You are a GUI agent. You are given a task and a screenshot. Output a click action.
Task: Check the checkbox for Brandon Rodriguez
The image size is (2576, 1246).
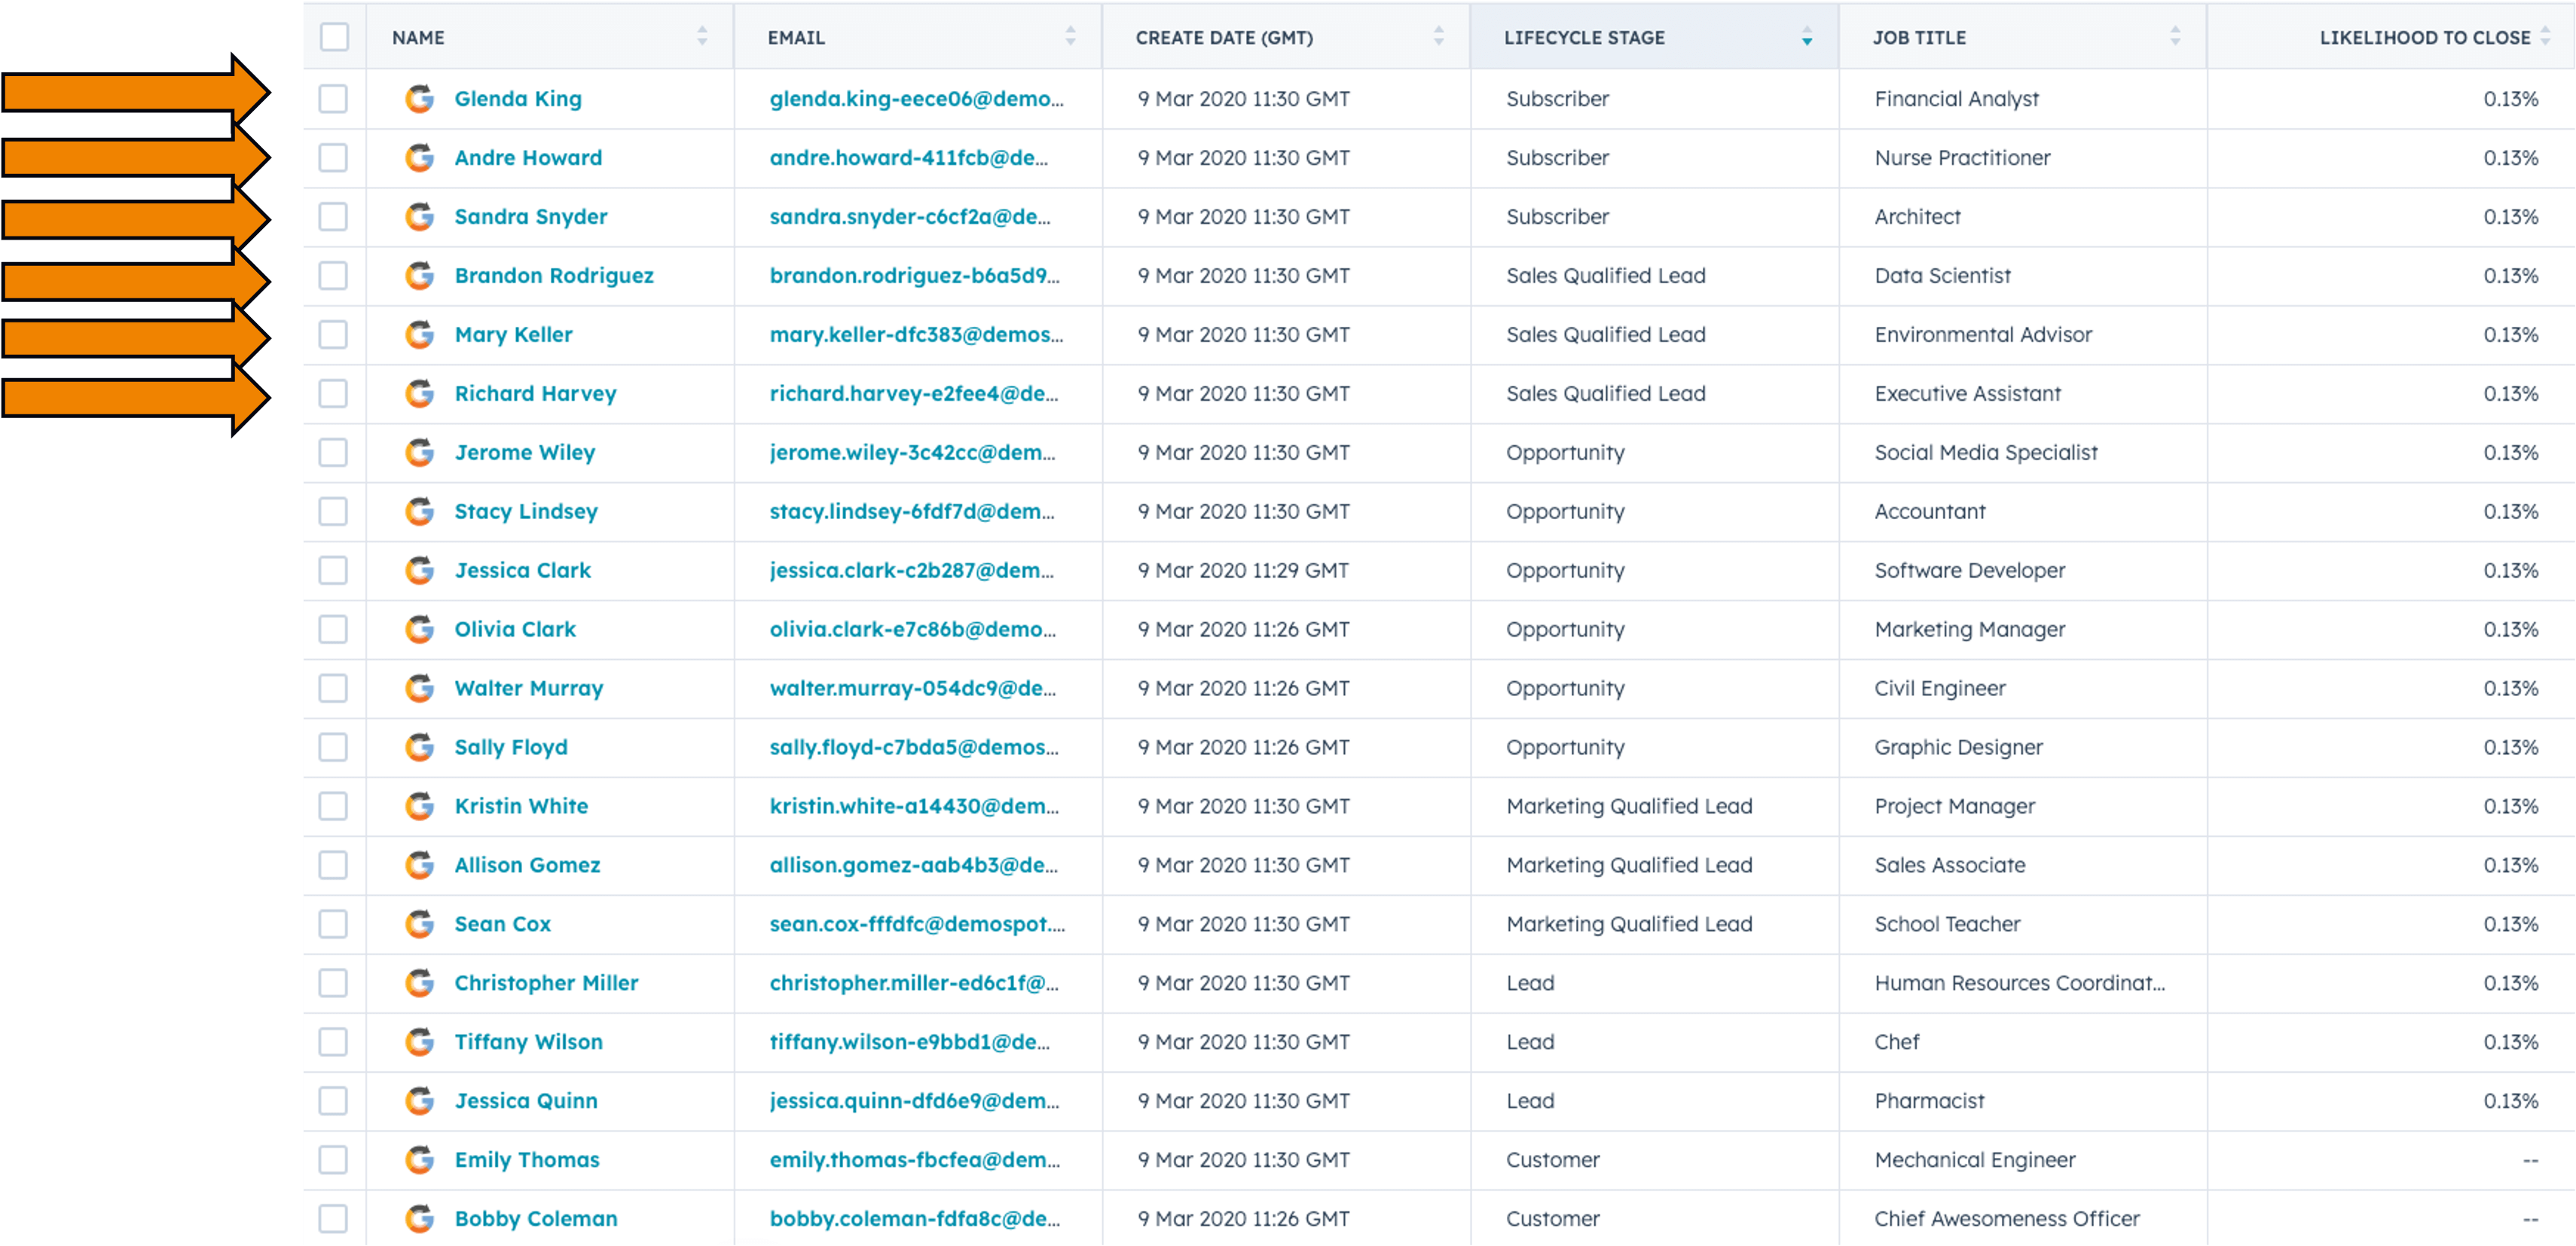tap(333, 276)
